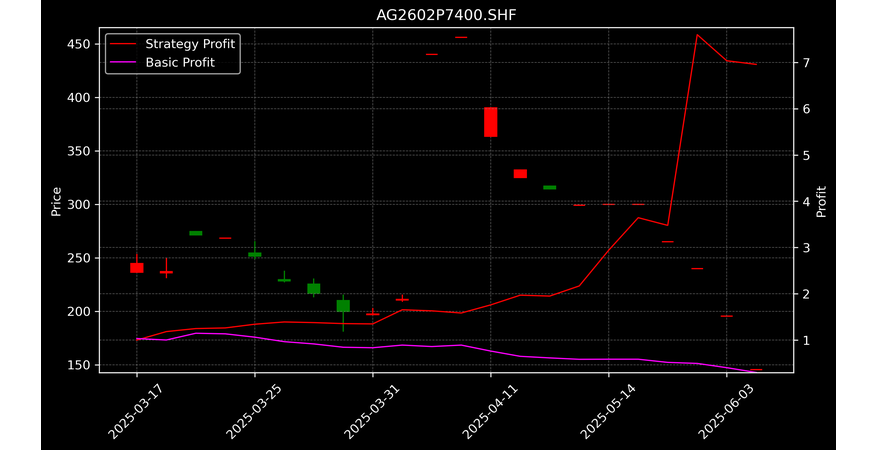Click the highest red price dash near 455
This screenshot has height=450, width=878.
pos(461,38)
